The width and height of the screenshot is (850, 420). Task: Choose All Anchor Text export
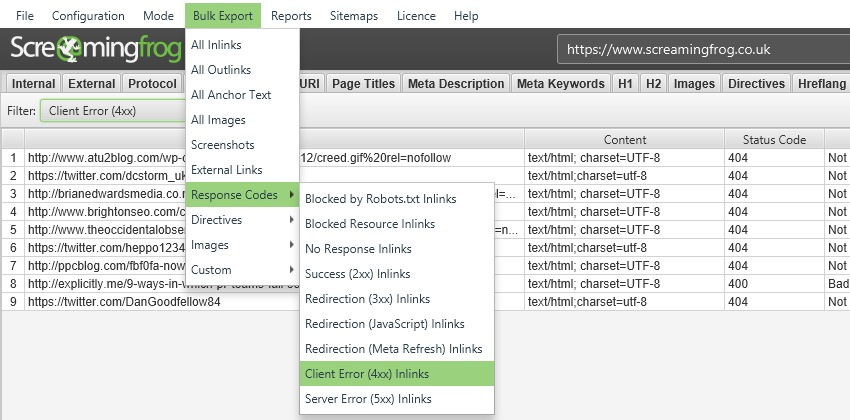pyautogui.click(x=242, y=95)
